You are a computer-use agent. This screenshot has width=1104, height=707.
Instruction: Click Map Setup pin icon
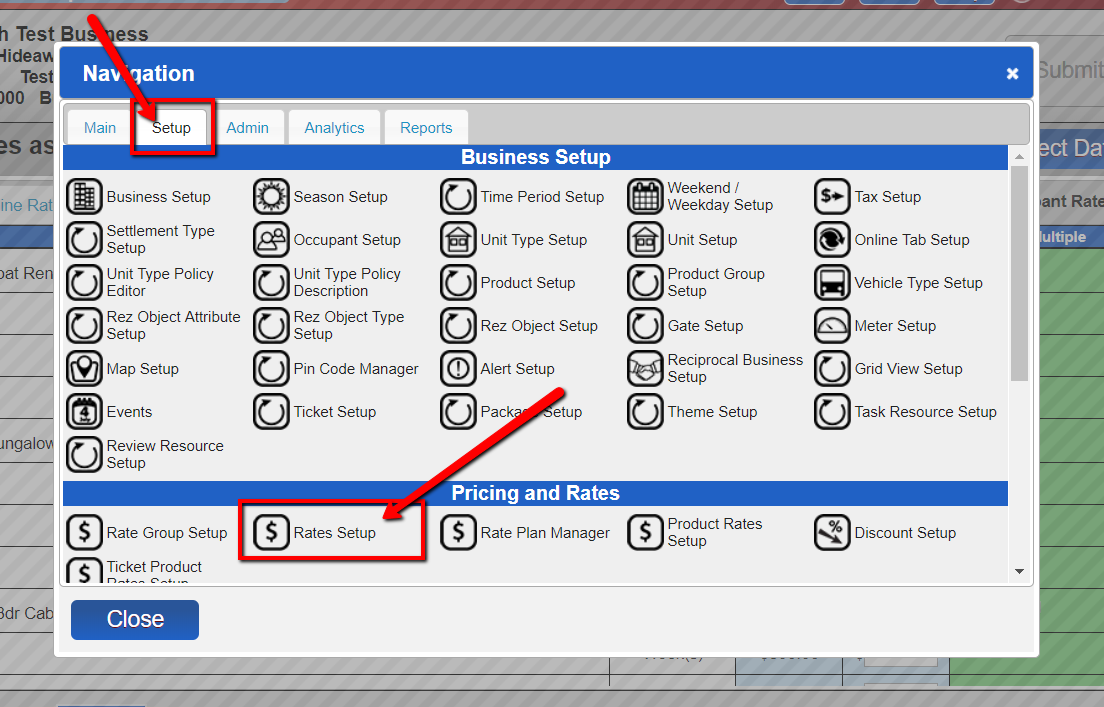[84, 368]
